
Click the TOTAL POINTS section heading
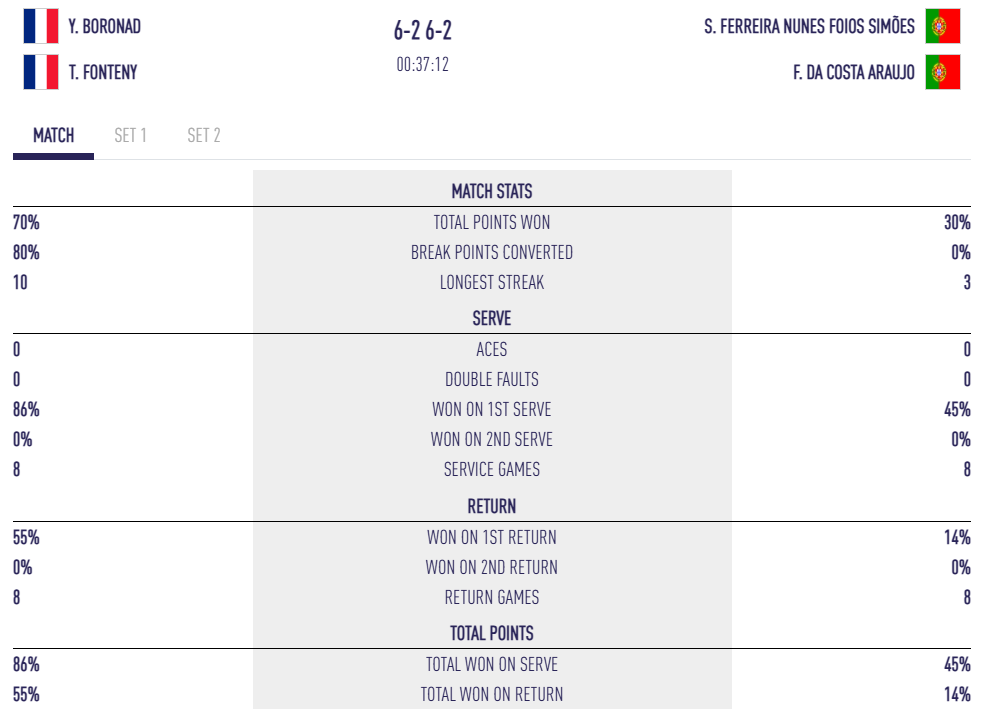491,634
